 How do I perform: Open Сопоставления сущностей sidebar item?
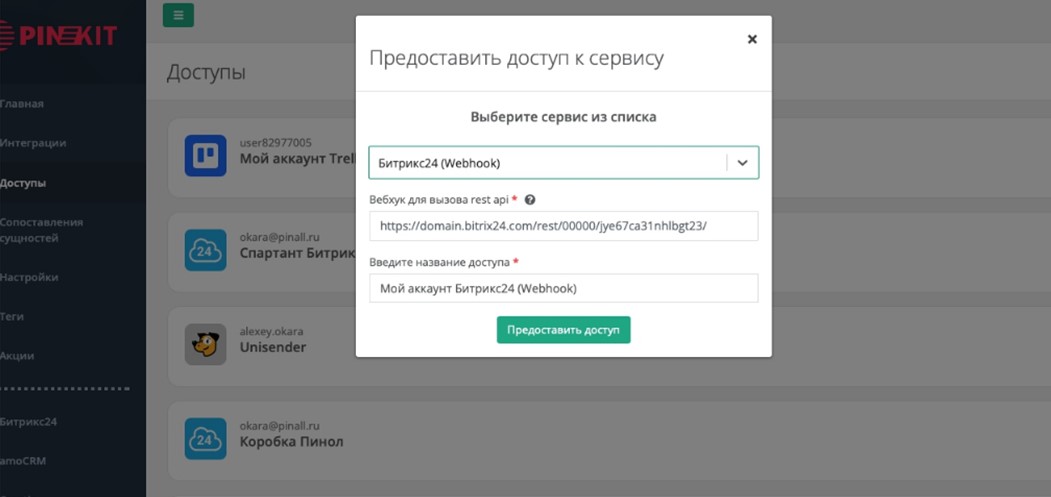[x=41, y=230]
